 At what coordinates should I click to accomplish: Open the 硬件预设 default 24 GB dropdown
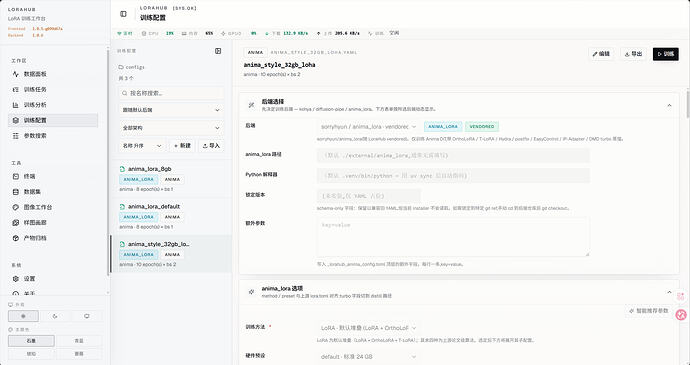coord(368,357)
